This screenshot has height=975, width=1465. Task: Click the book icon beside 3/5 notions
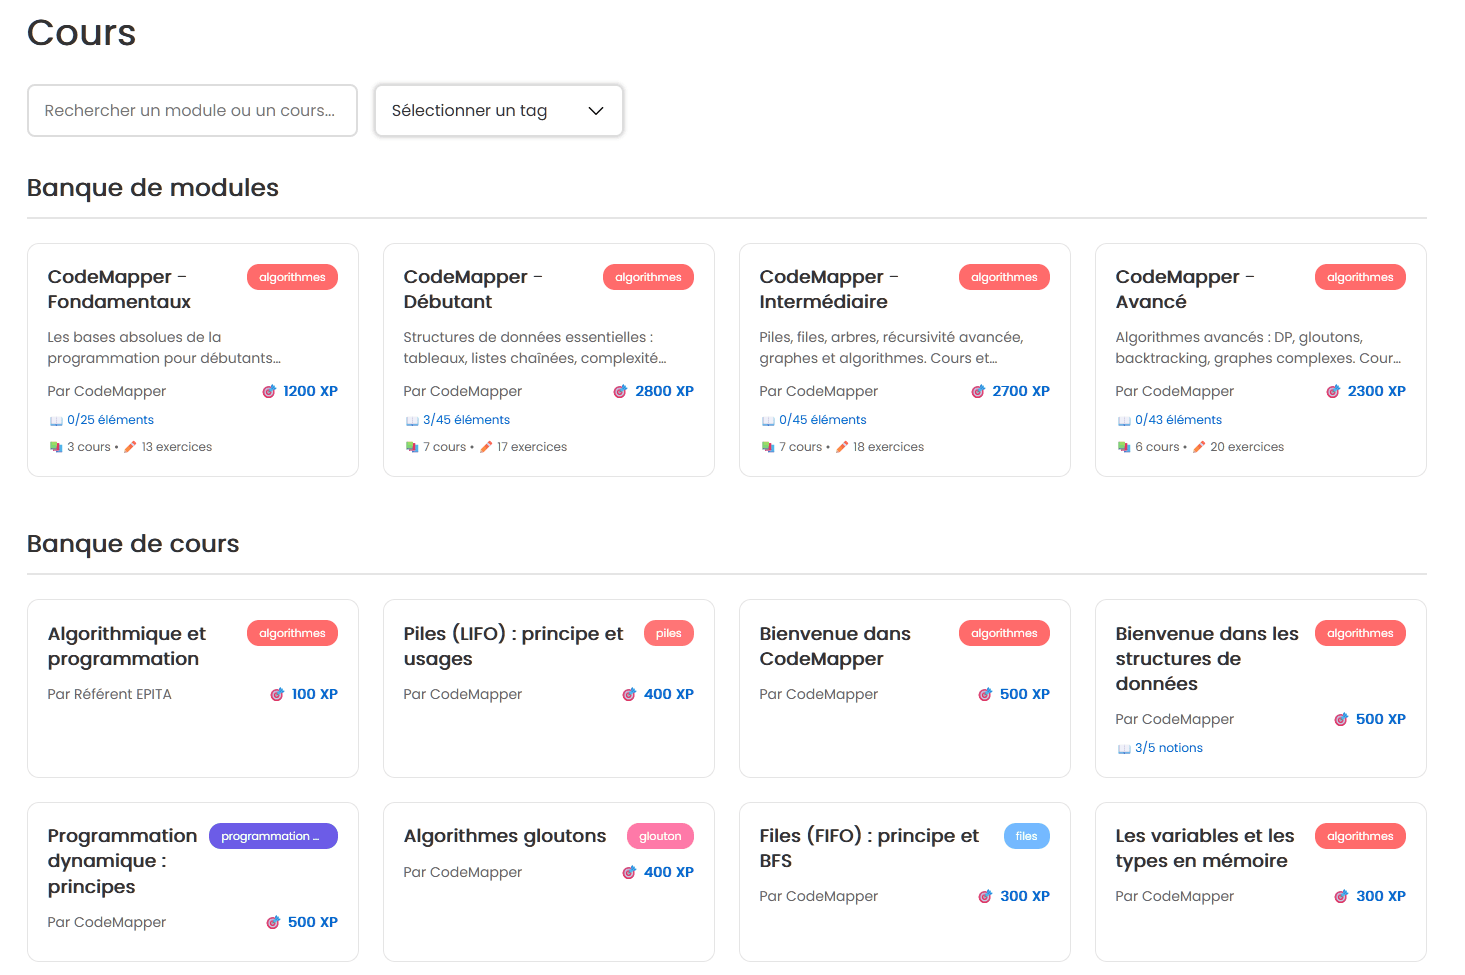[x=1124, y=749]
